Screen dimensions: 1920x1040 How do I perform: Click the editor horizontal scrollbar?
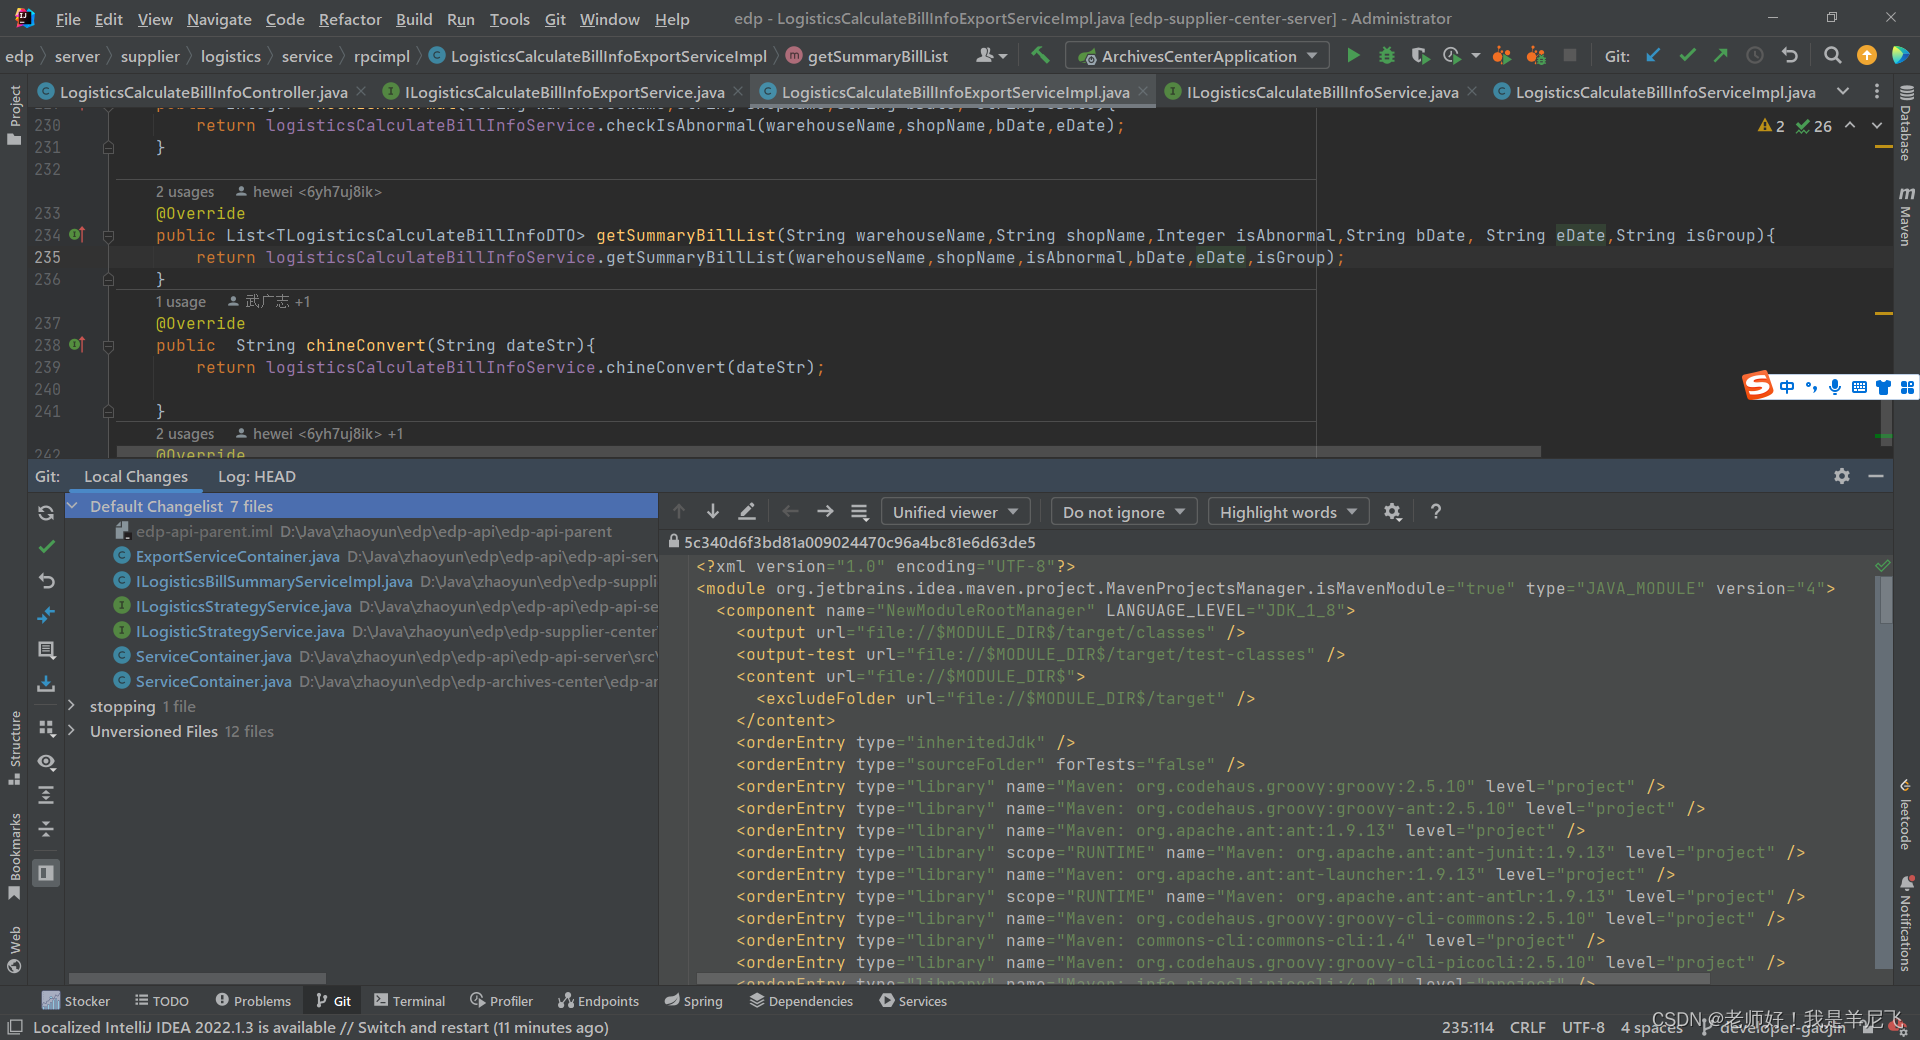click(828, 452)
